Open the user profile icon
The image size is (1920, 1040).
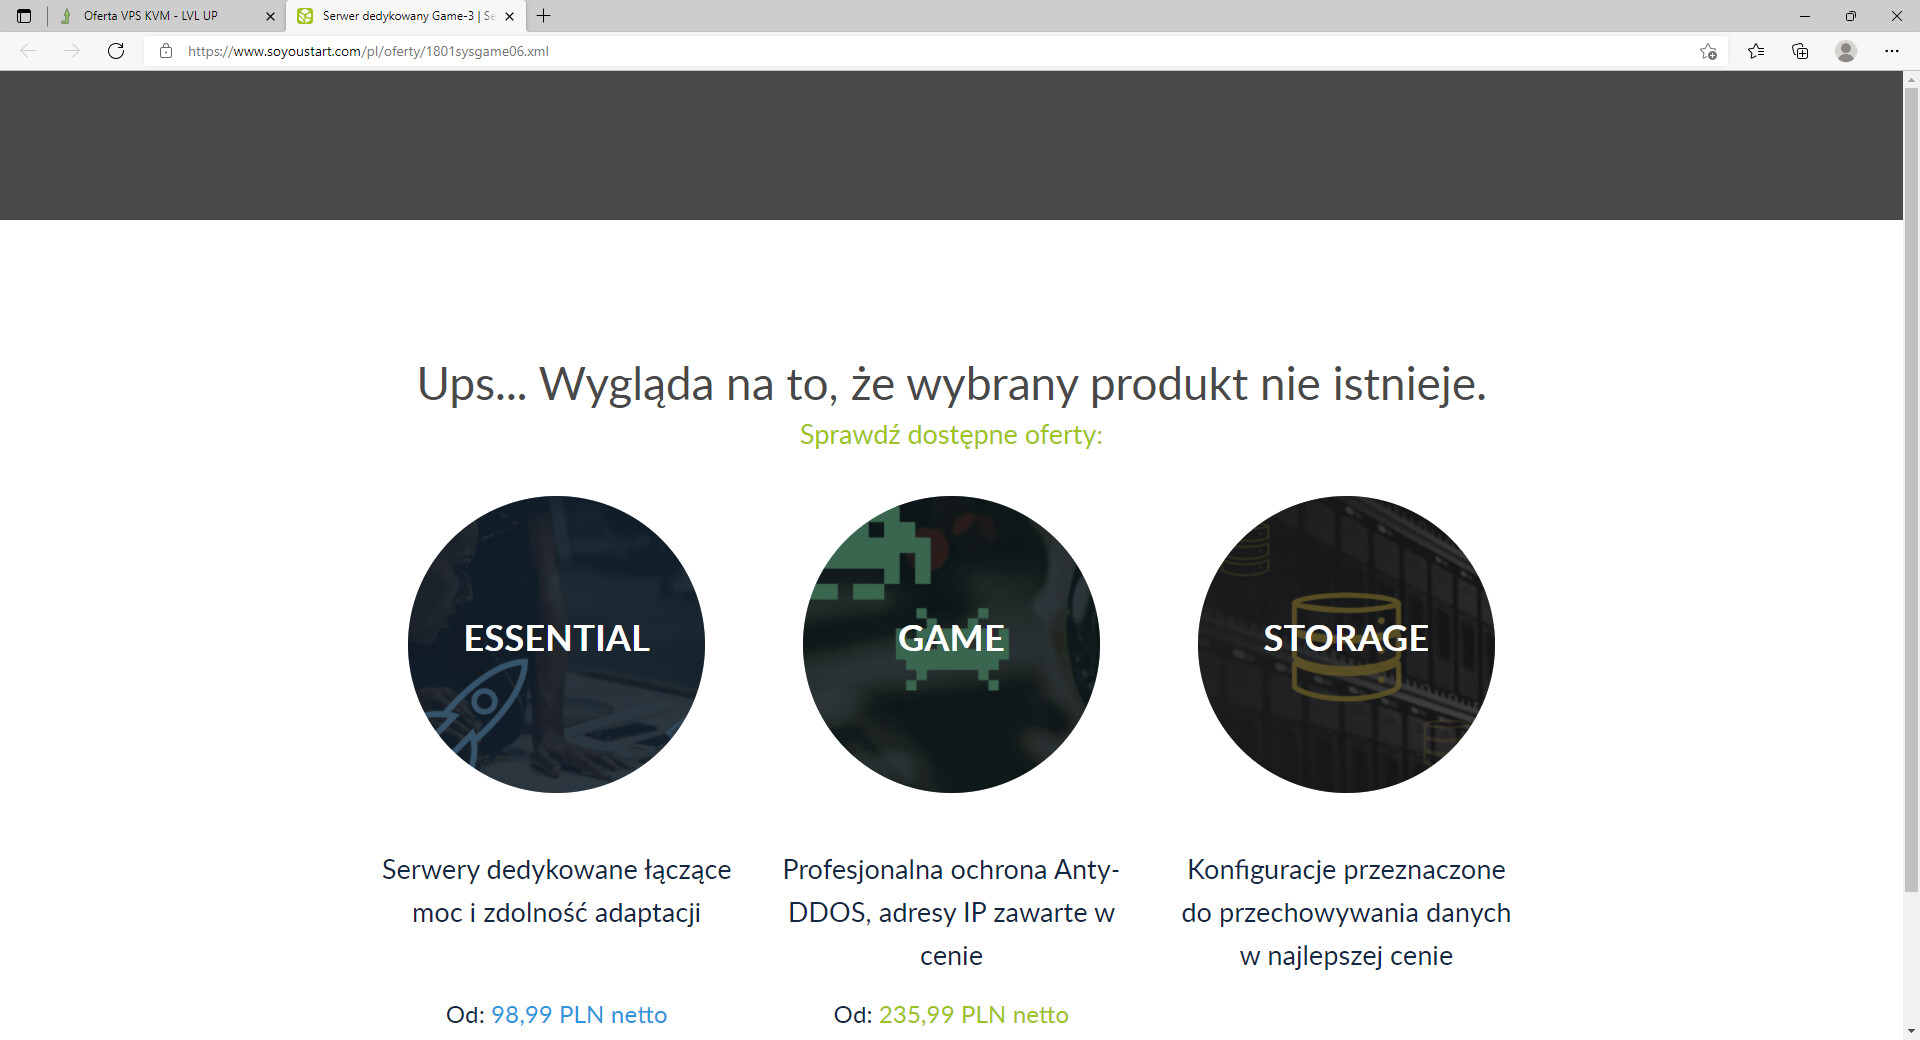coord(1845,51)
